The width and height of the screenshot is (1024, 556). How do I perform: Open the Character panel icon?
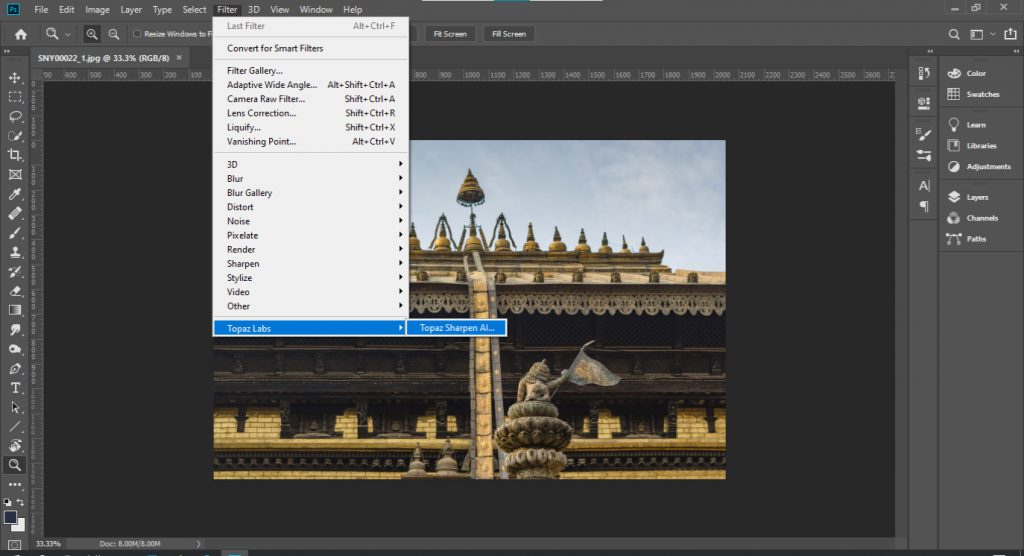[924, 186]
